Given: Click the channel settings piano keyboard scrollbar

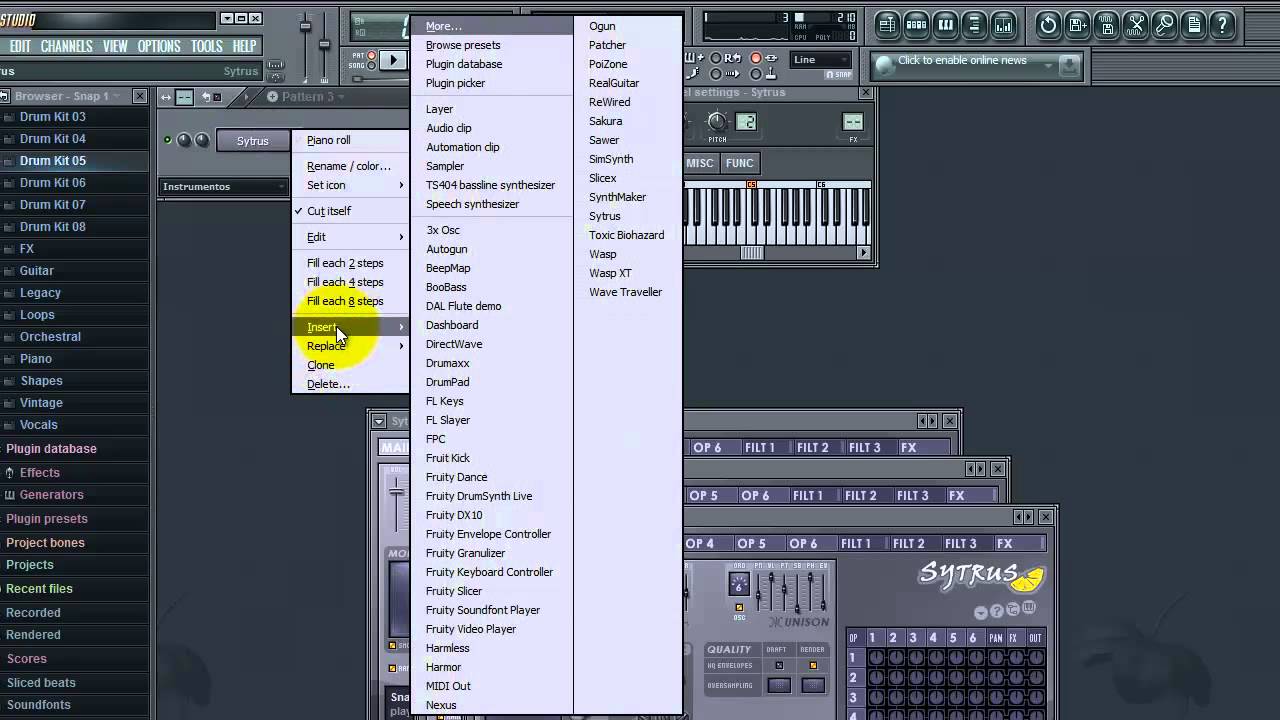Looking at the screenshot, I should pos(752,253).
